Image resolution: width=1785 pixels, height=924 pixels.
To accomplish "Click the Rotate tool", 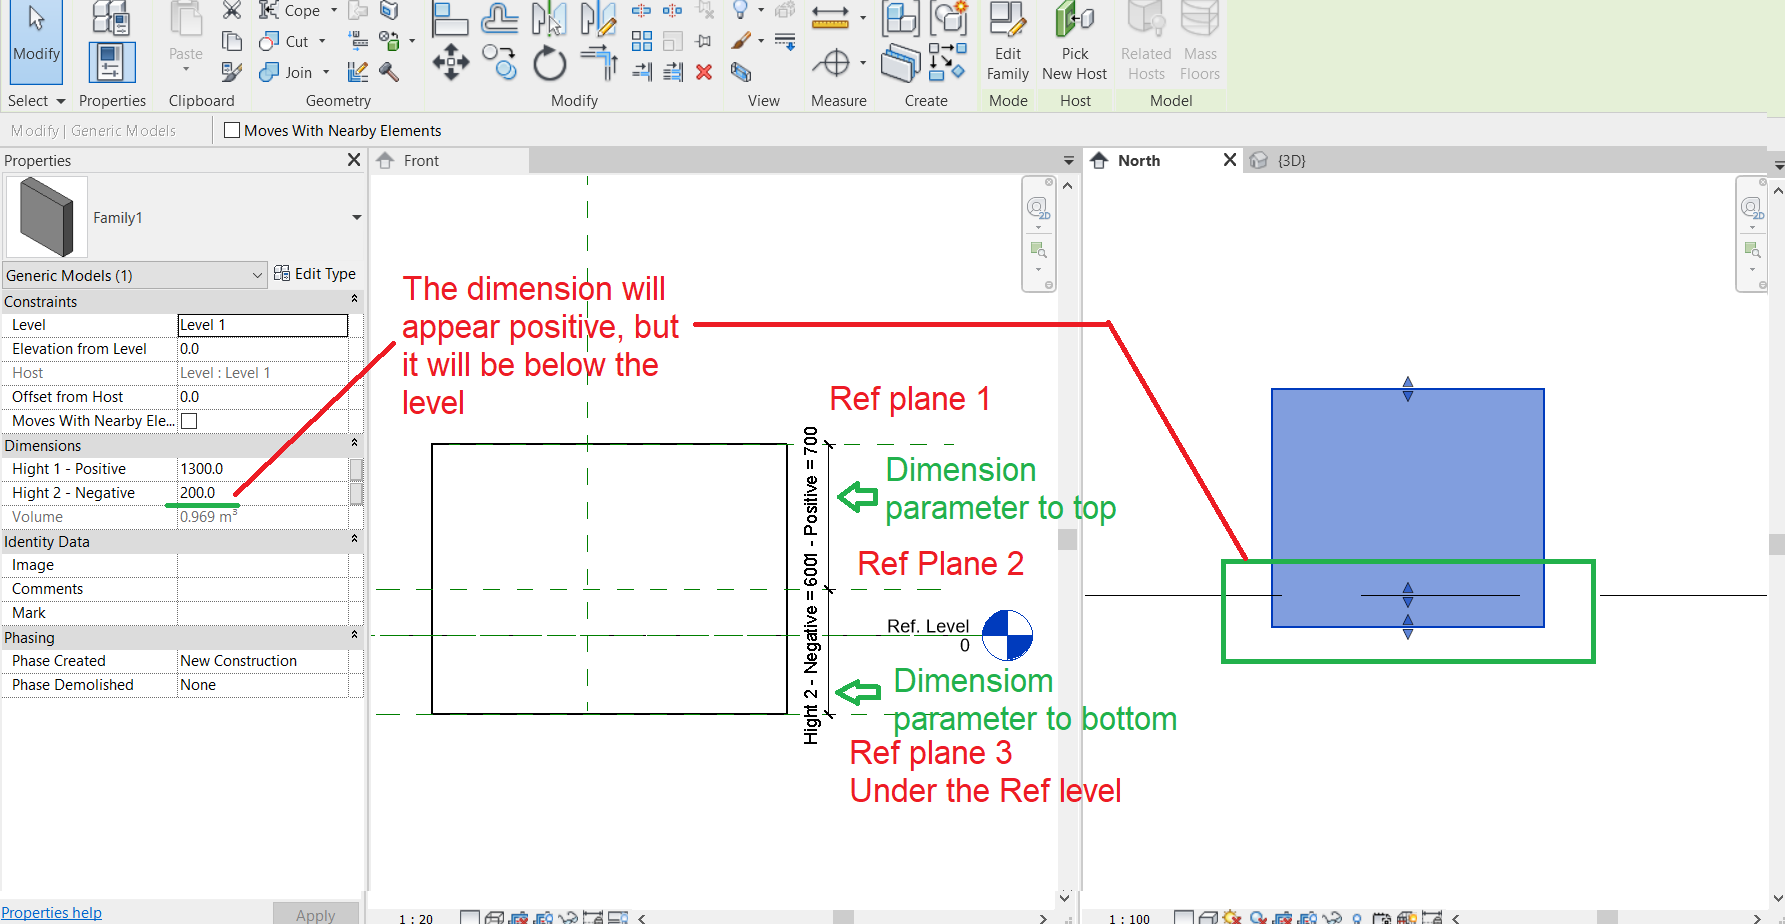I will pos(549,62).
